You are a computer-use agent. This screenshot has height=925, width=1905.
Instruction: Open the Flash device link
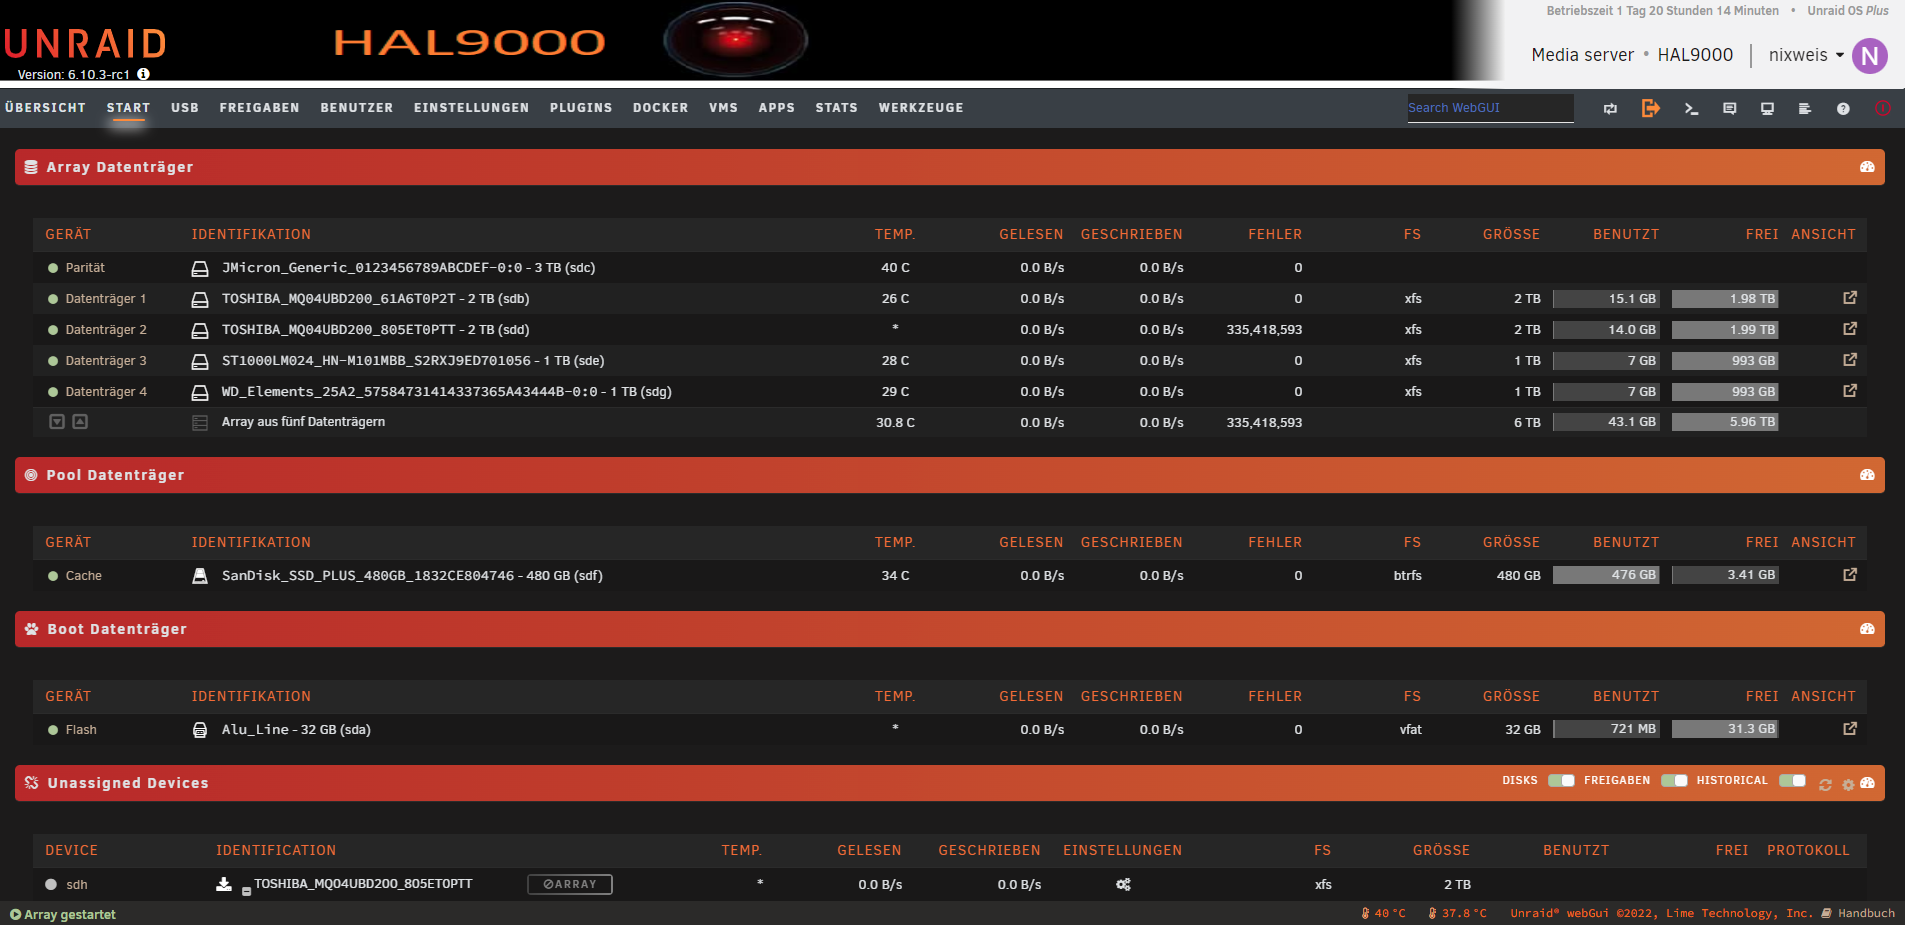click(81, 730)
